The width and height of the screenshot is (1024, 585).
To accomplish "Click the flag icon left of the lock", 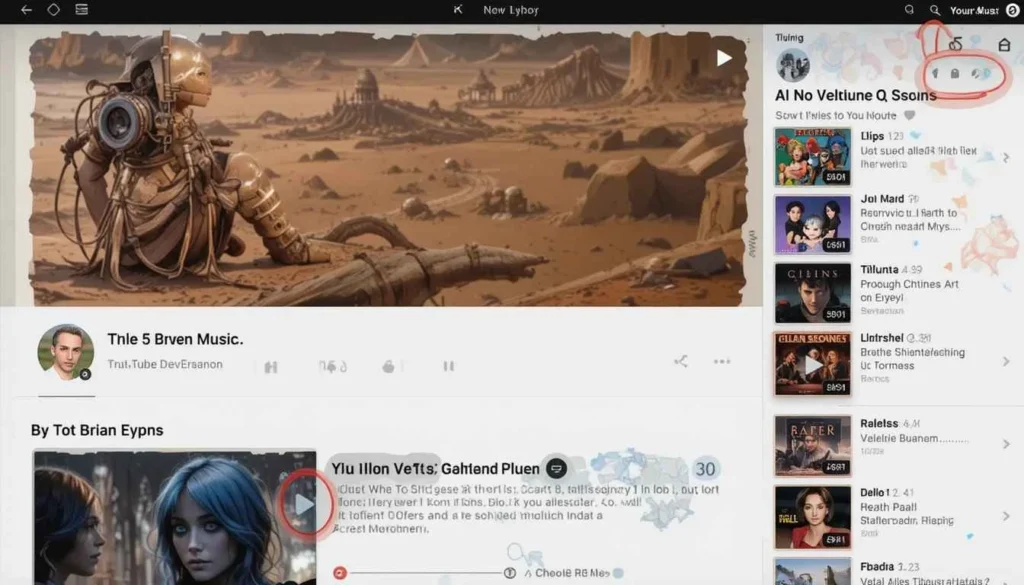I will click(935, 73).
